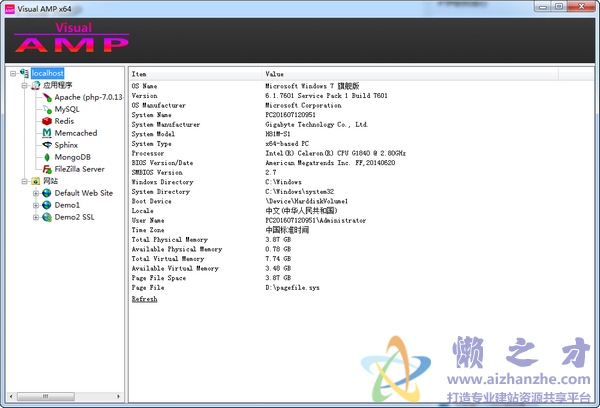This screenshot has width=600, height=408.
Task: Click the Default Web Site globe icon
Action: pos(47,193)
